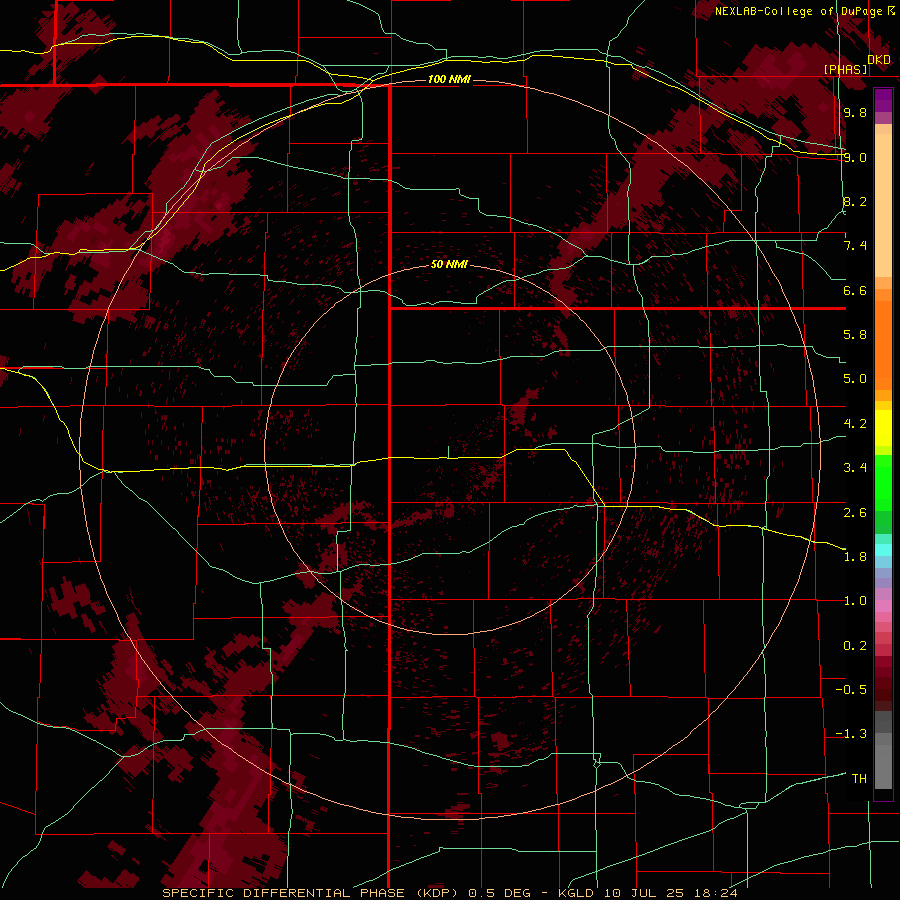Viewport: 900px width, 900px height.
Task: Click the 4.2 value on the color scale
Action: coord(855,424)
